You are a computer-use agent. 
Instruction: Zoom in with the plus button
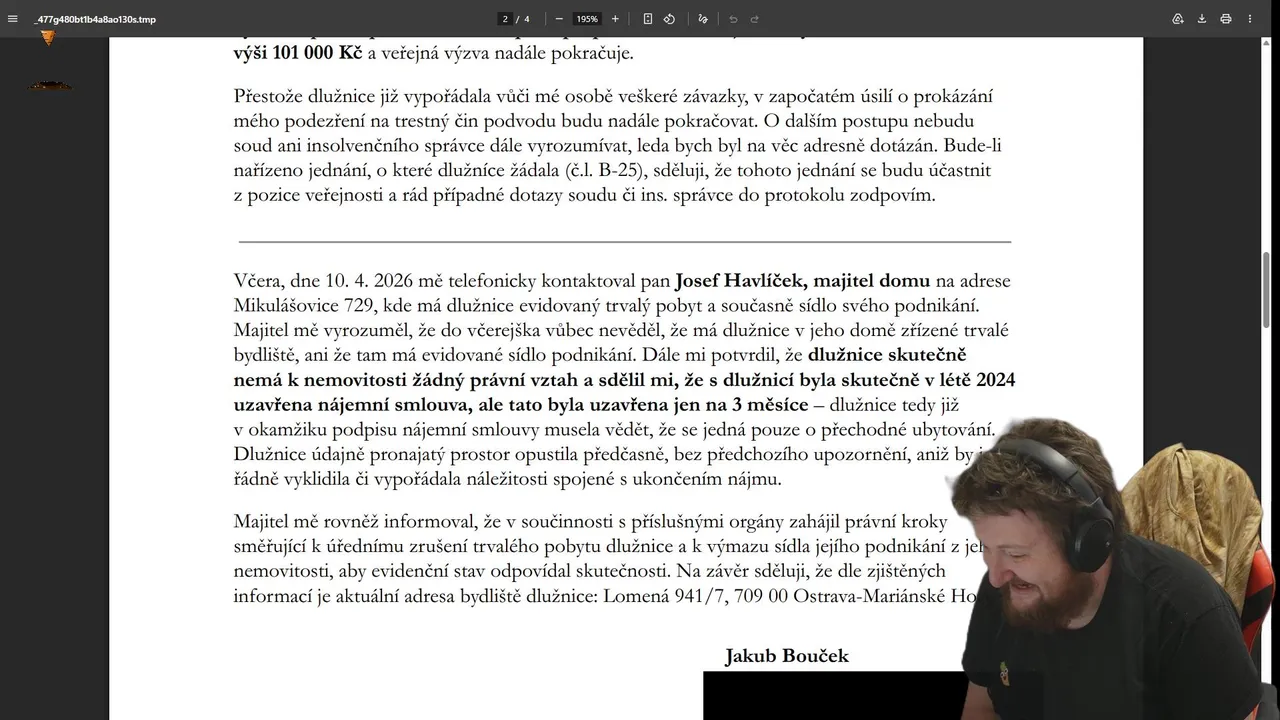click(615, 19)
